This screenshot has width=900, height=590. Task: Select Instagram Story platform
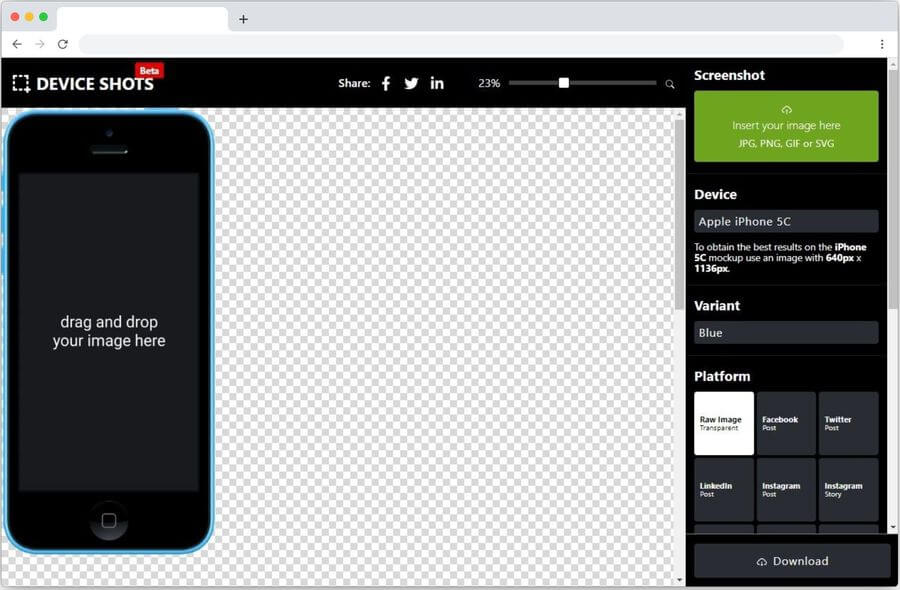pos(848,490)
